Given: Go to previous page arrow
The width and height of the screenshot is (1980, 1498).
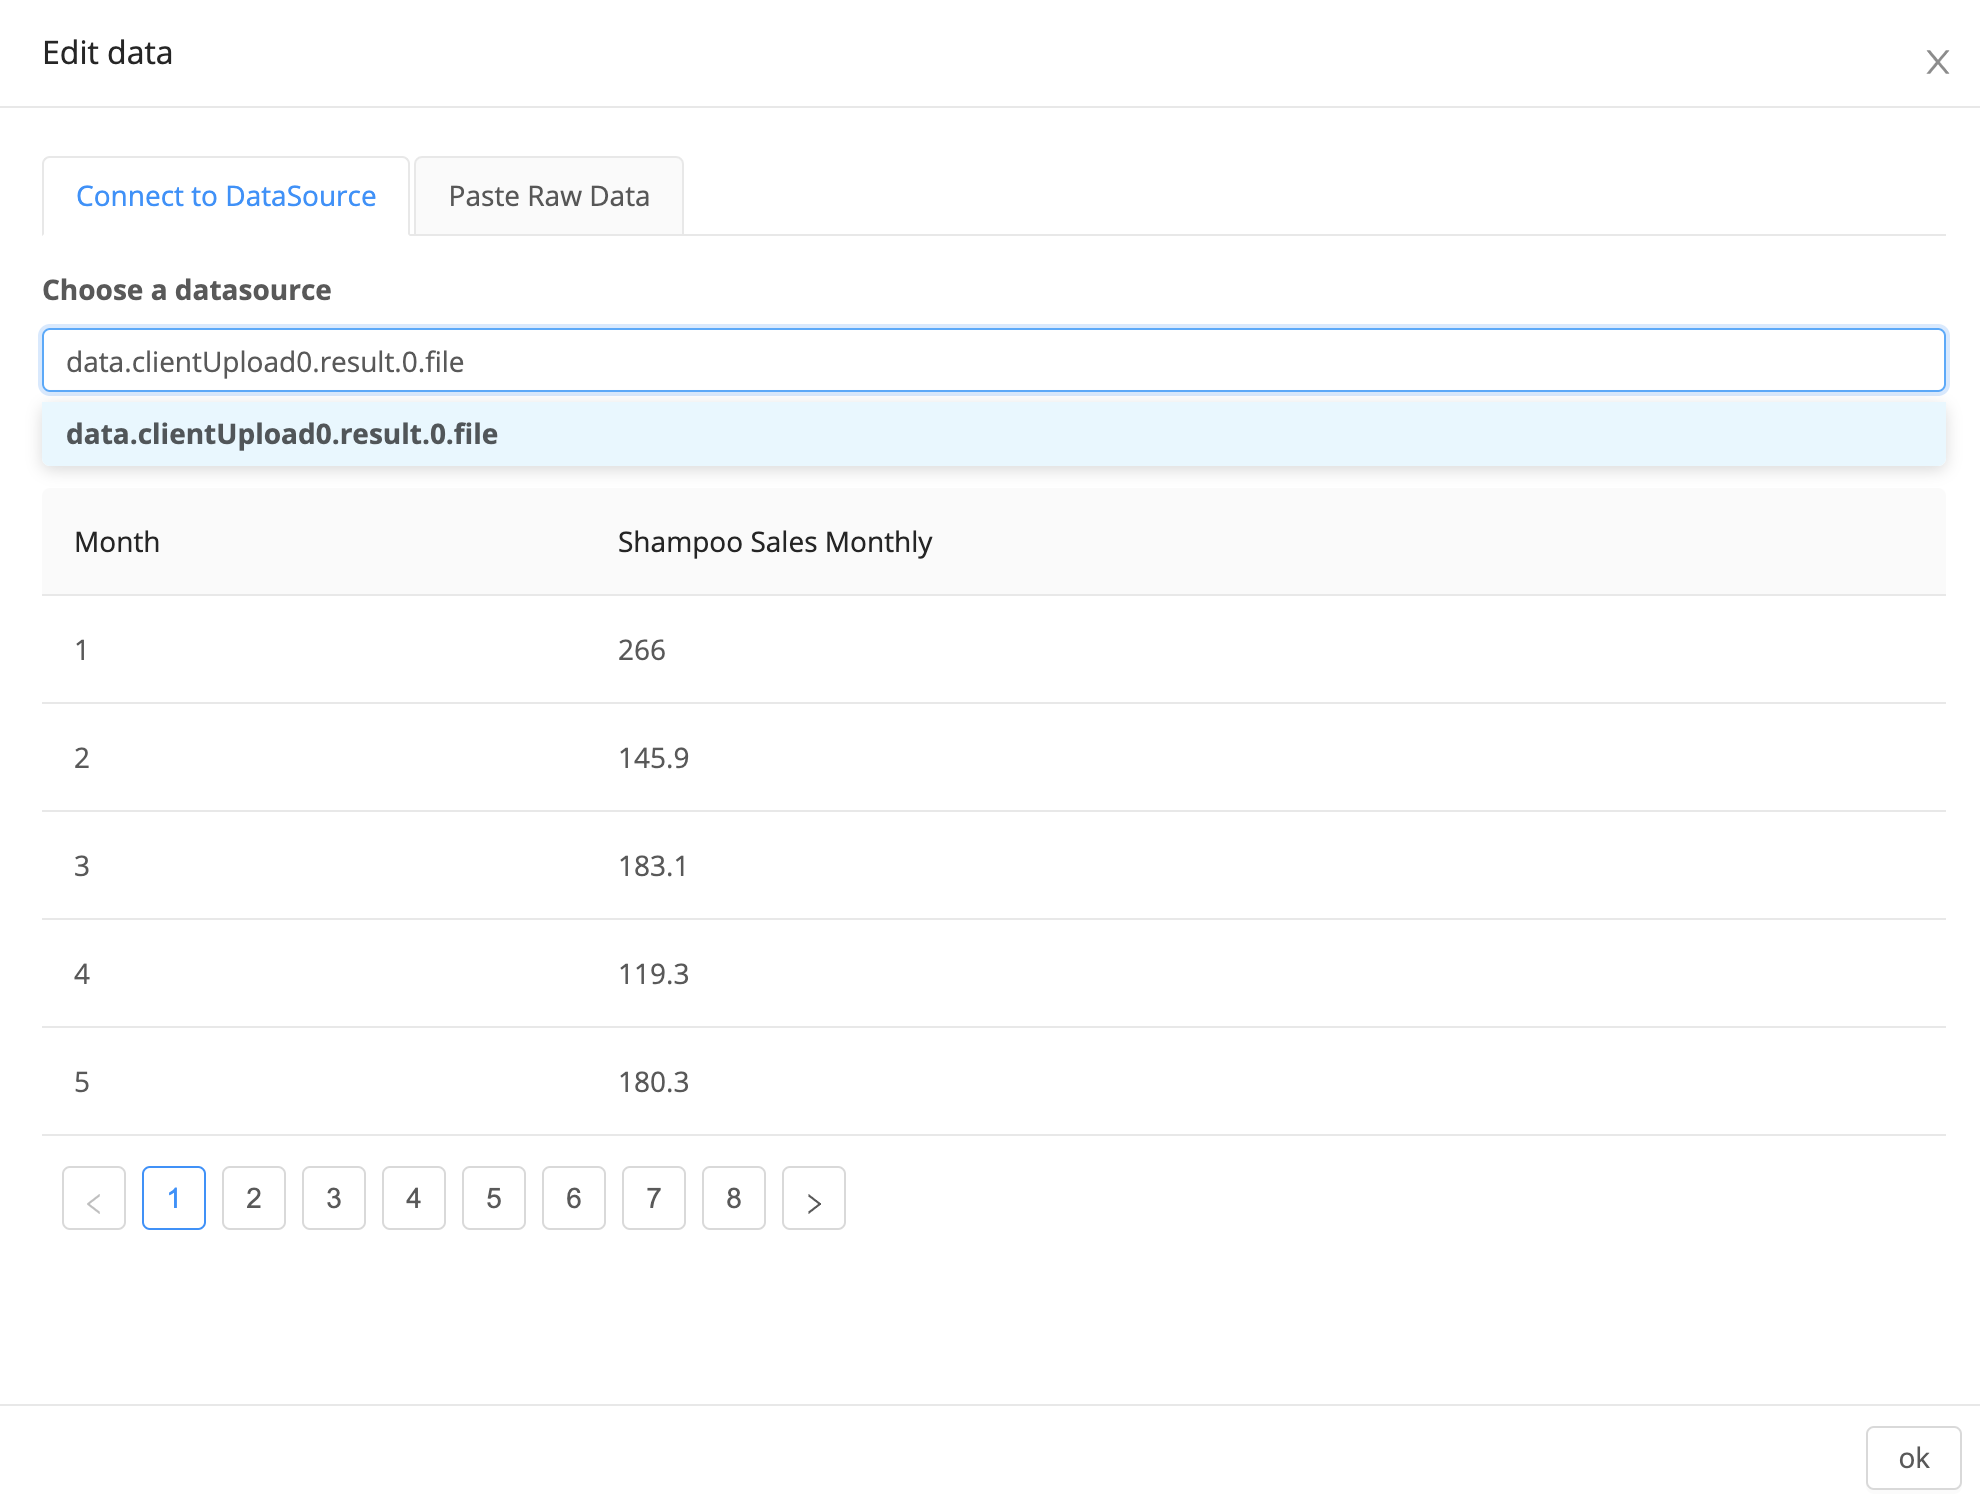Looking at the screenshot, I should click(x=94, y=1198).
